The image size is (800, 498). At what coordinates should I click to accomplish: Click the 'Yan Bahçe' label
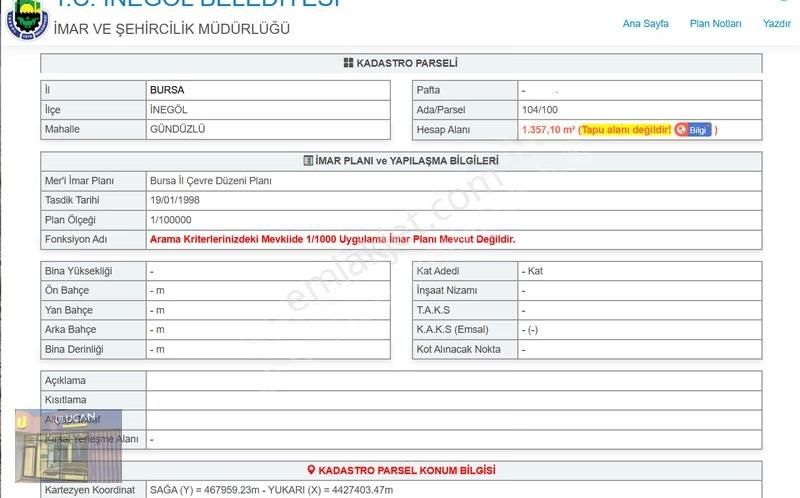69,310
